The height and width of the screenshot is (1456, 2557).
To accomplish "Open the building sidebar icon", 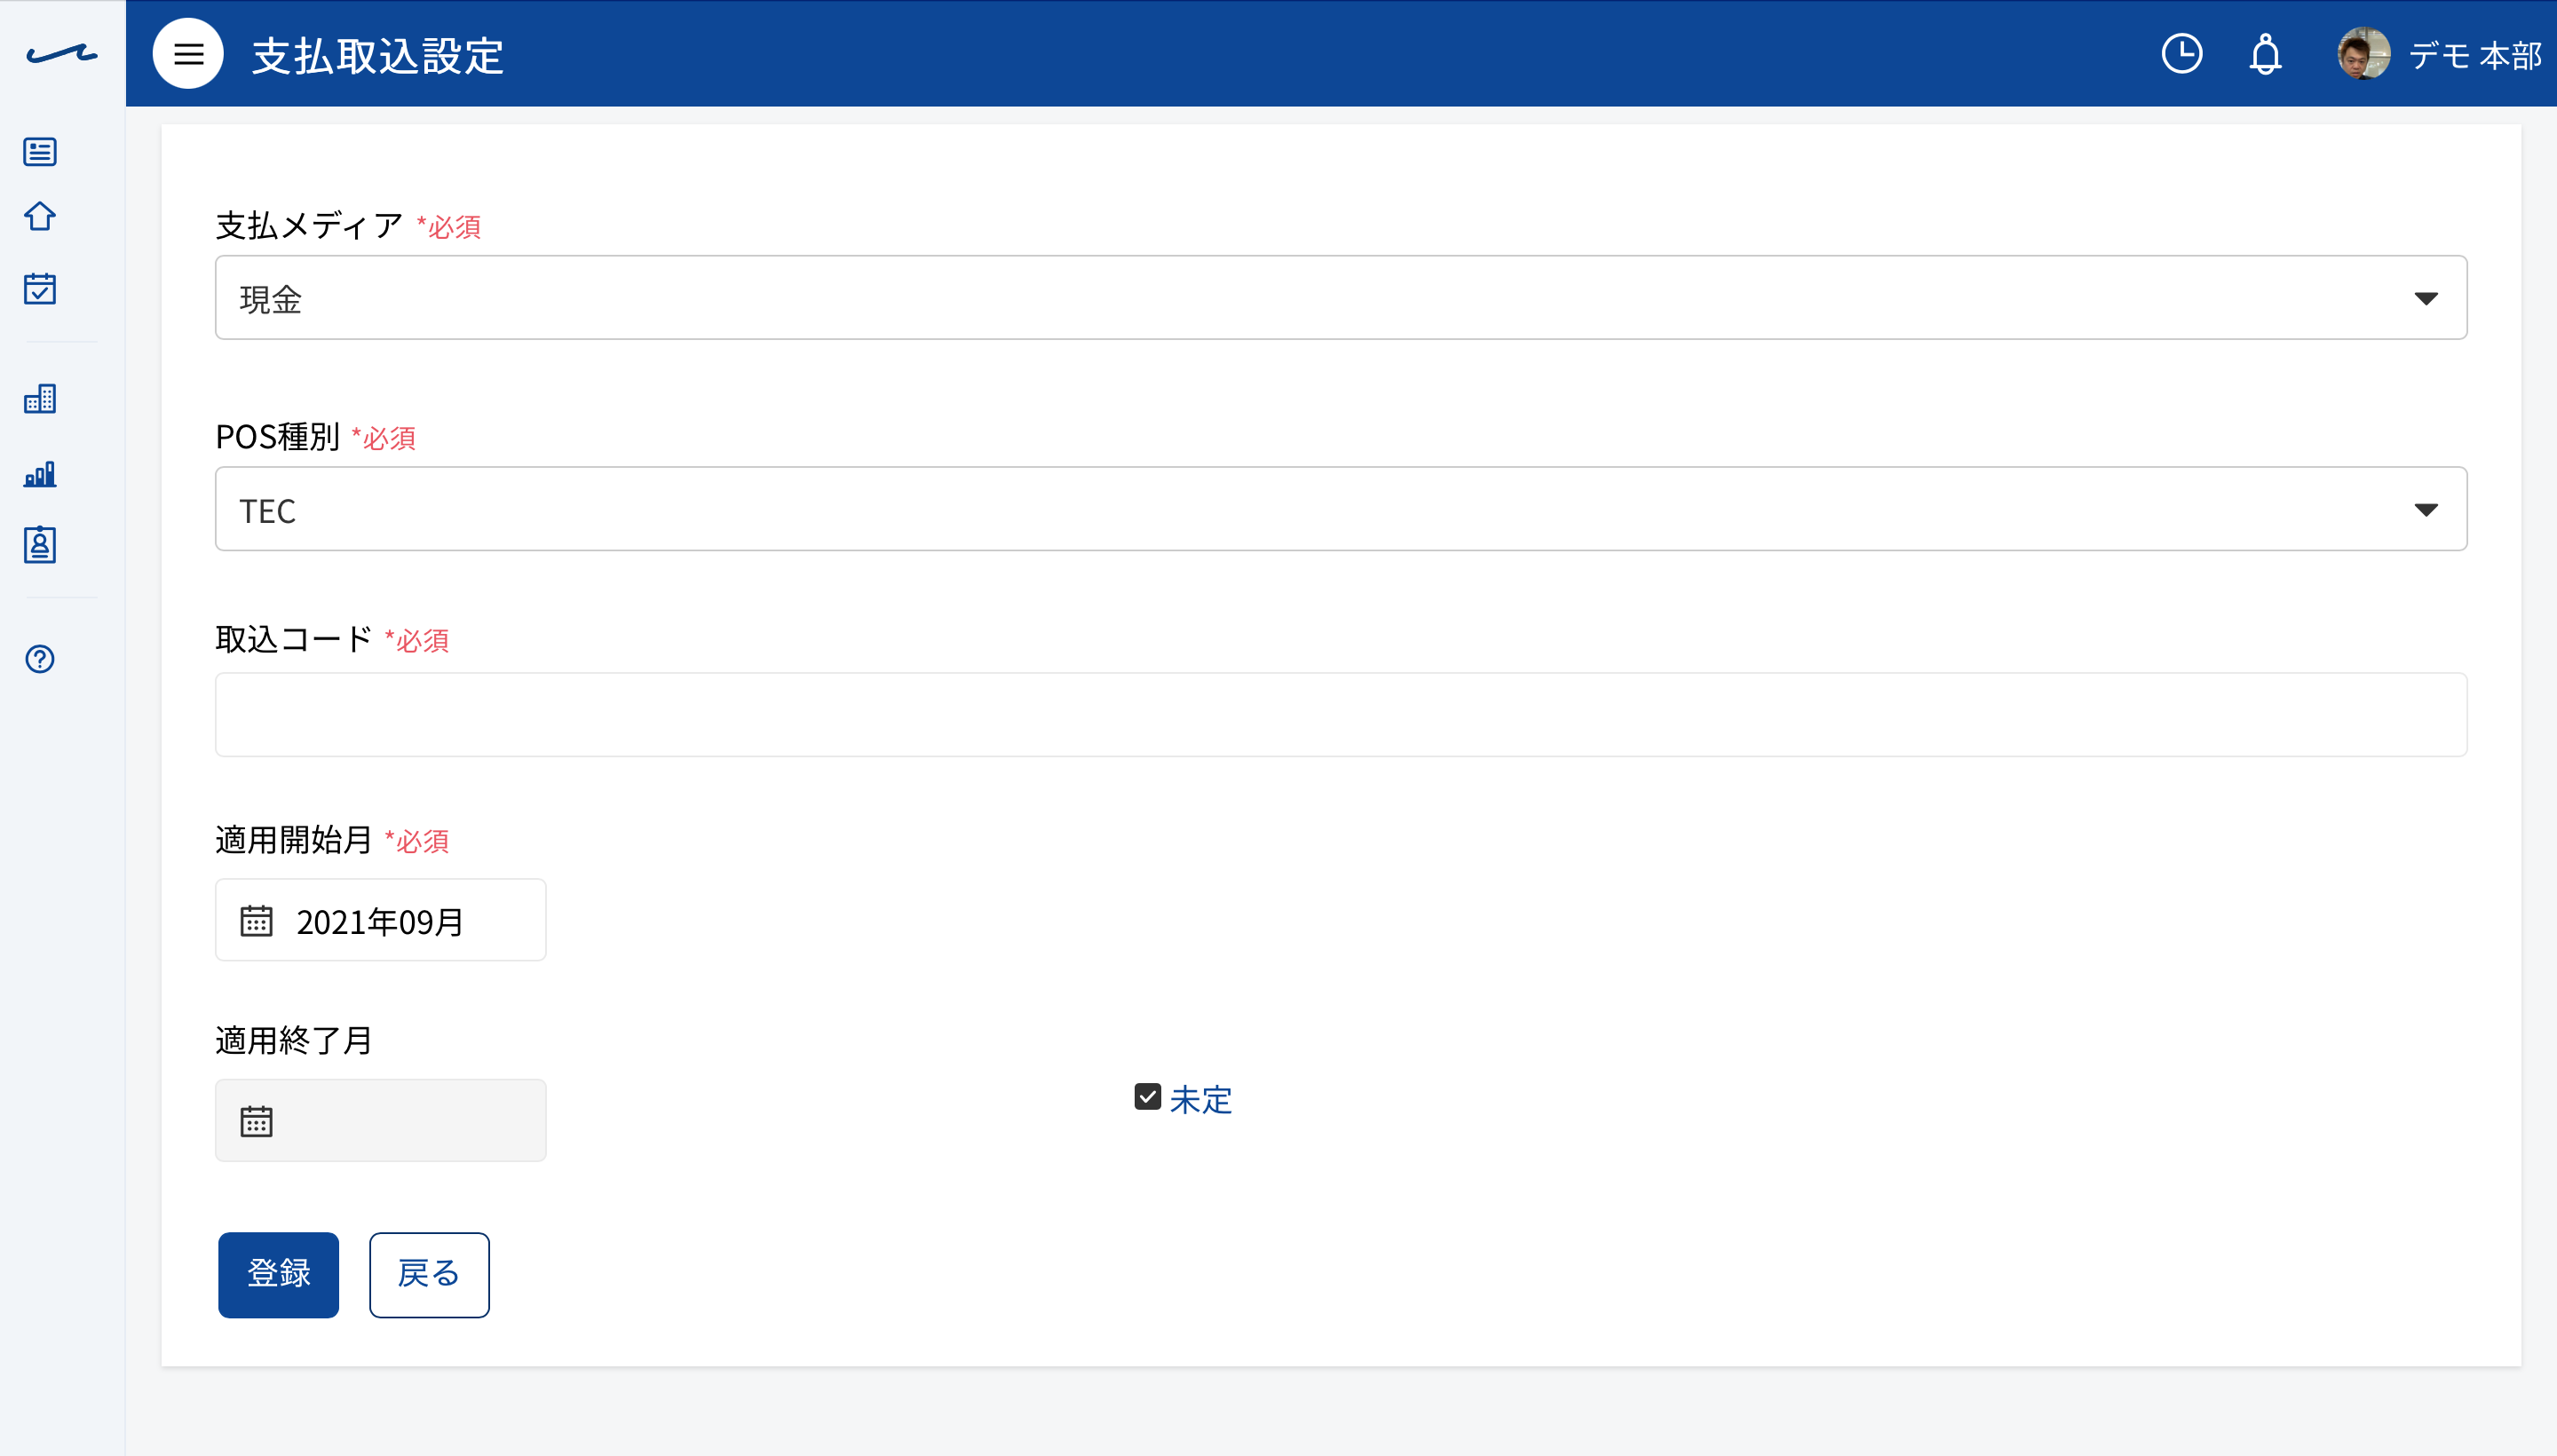I will 40,399.
